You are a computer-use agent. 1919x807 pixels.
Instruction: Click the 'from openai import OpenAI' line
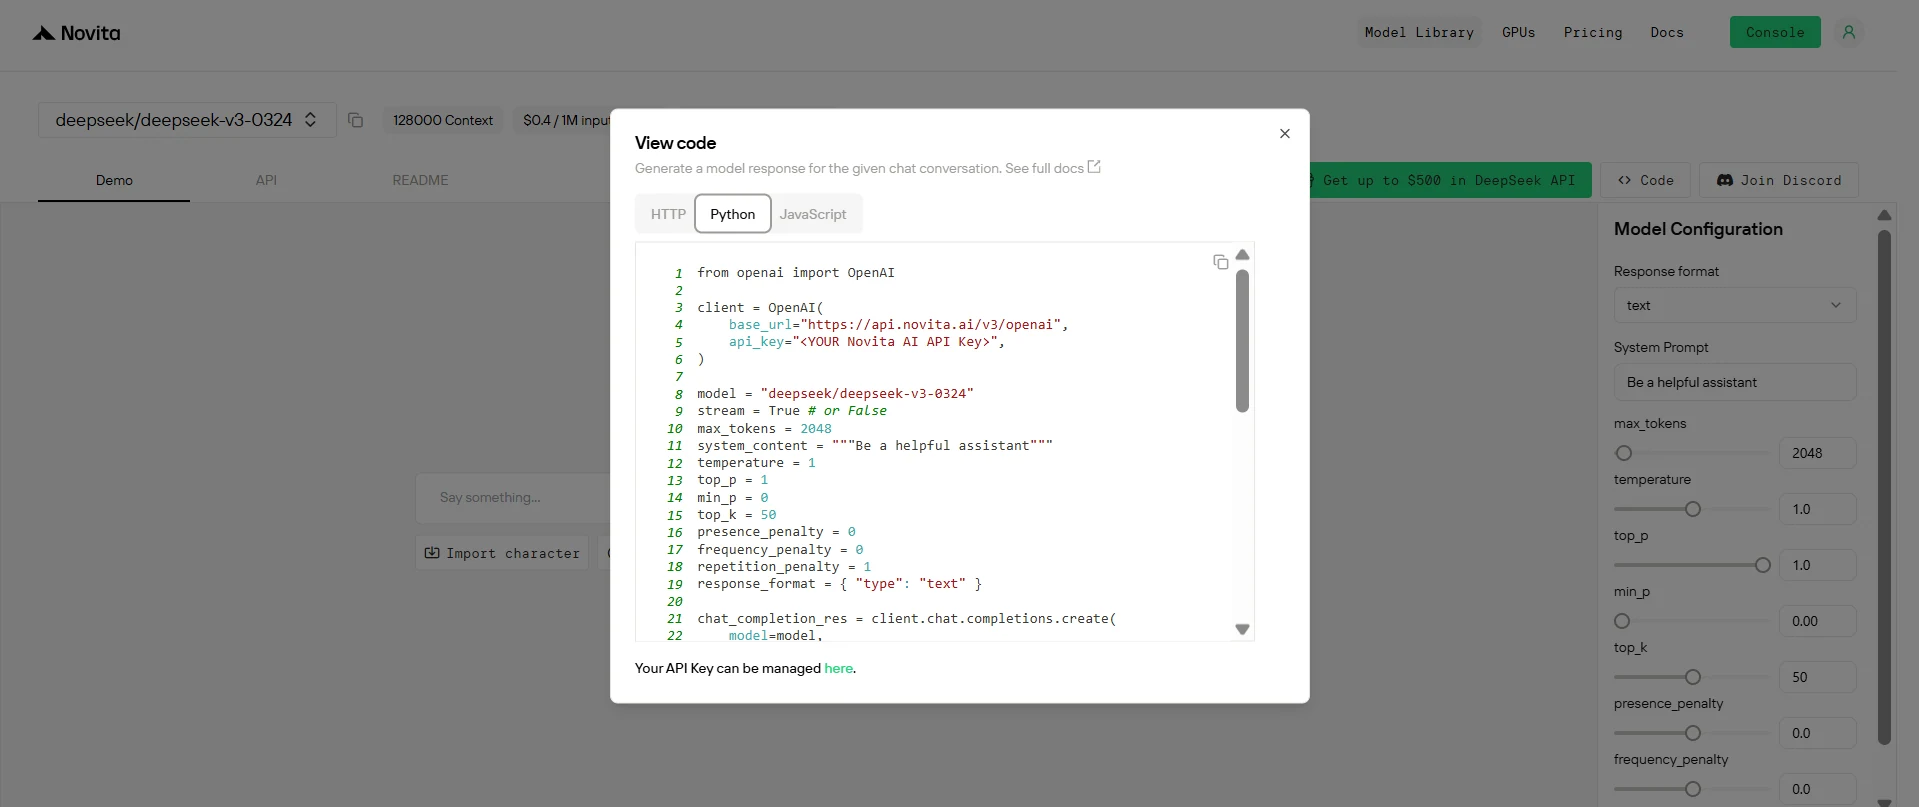point(796,273)
